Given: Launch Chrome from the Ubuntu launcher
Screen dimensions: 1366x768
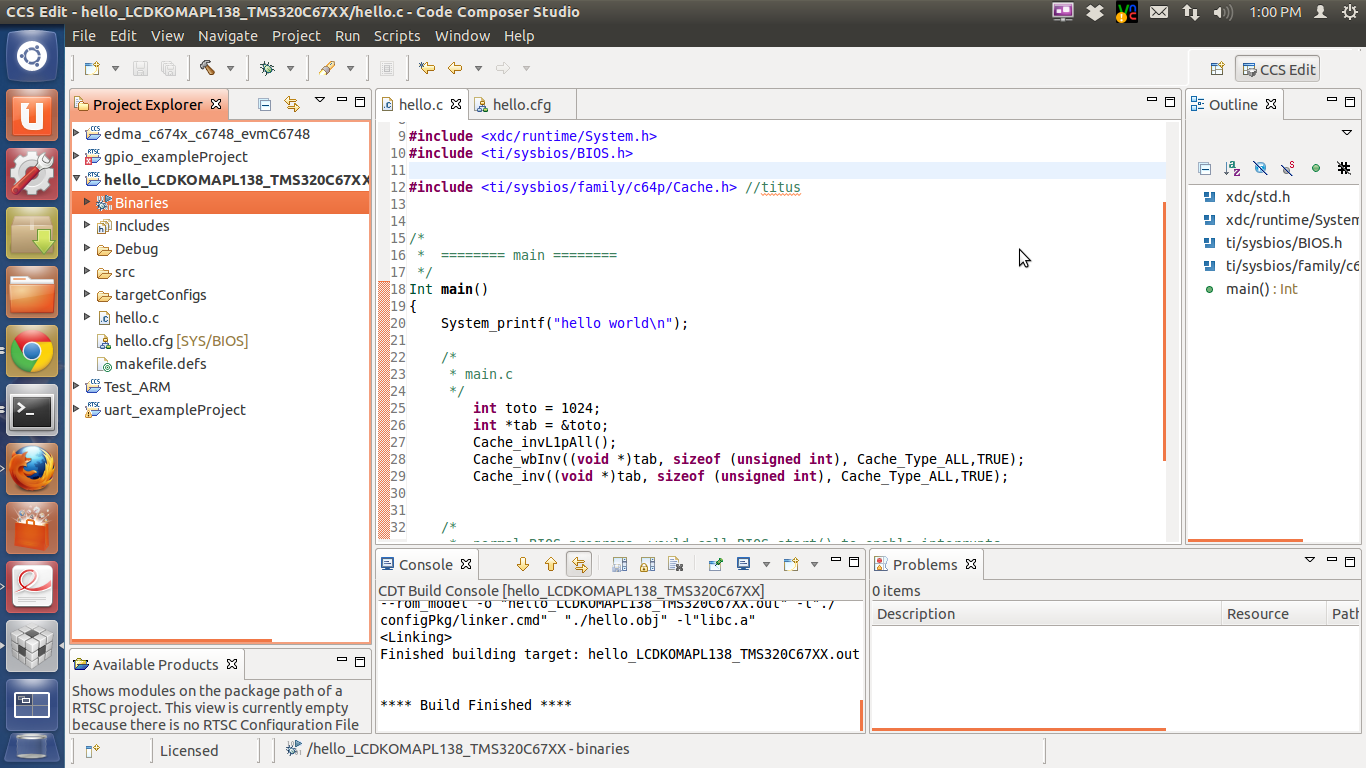Looking at the screenshot, I should [32, 352].
